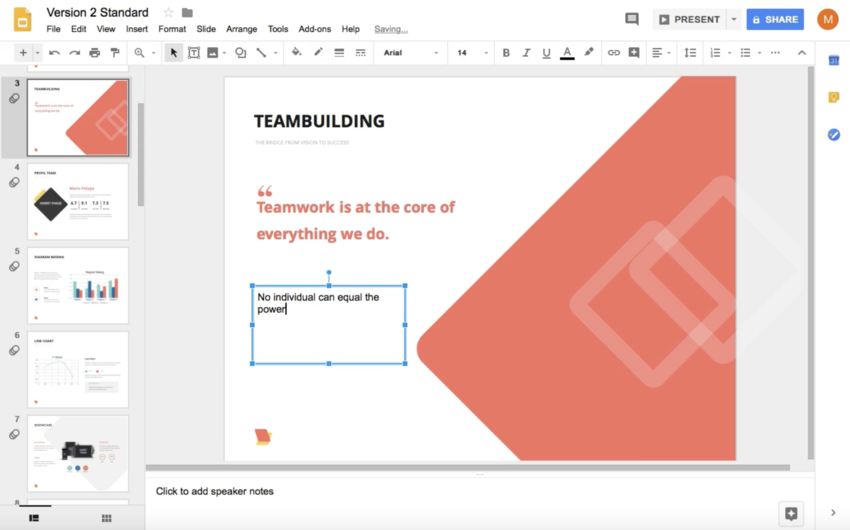Open the account avatar M
This screenshot has width=850, height=530.
[827, 20]
